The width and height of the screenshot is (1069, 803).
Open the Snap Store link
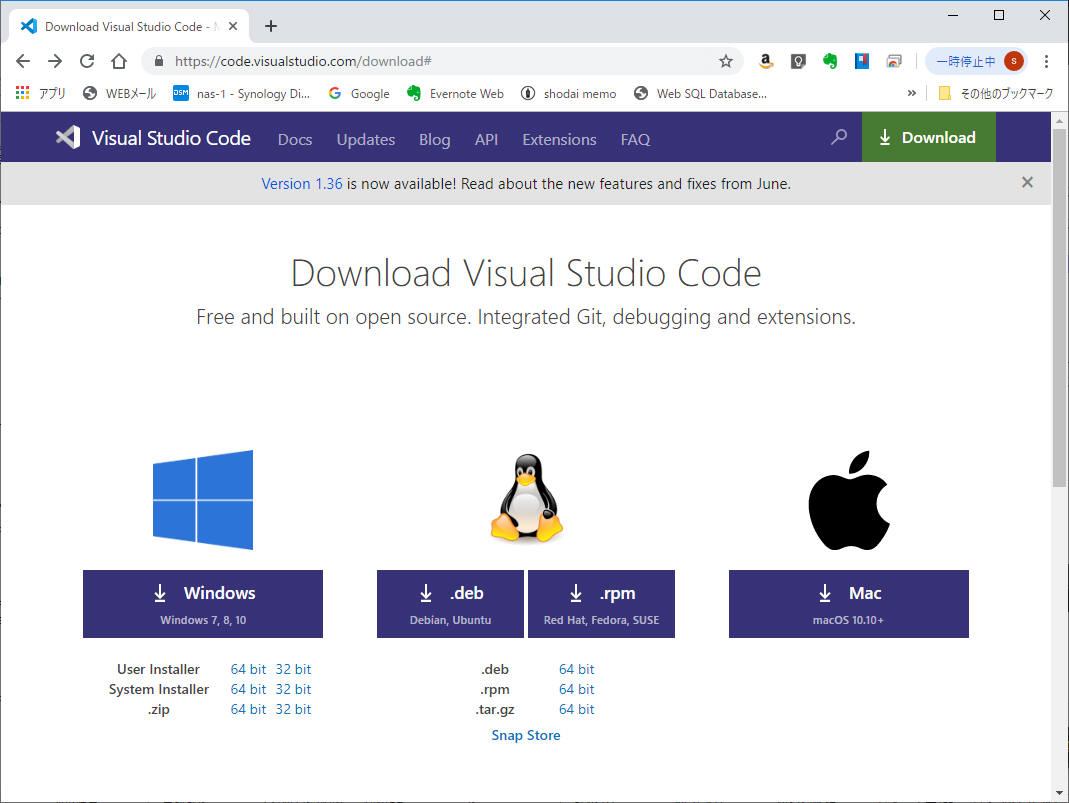pos(526,735)
